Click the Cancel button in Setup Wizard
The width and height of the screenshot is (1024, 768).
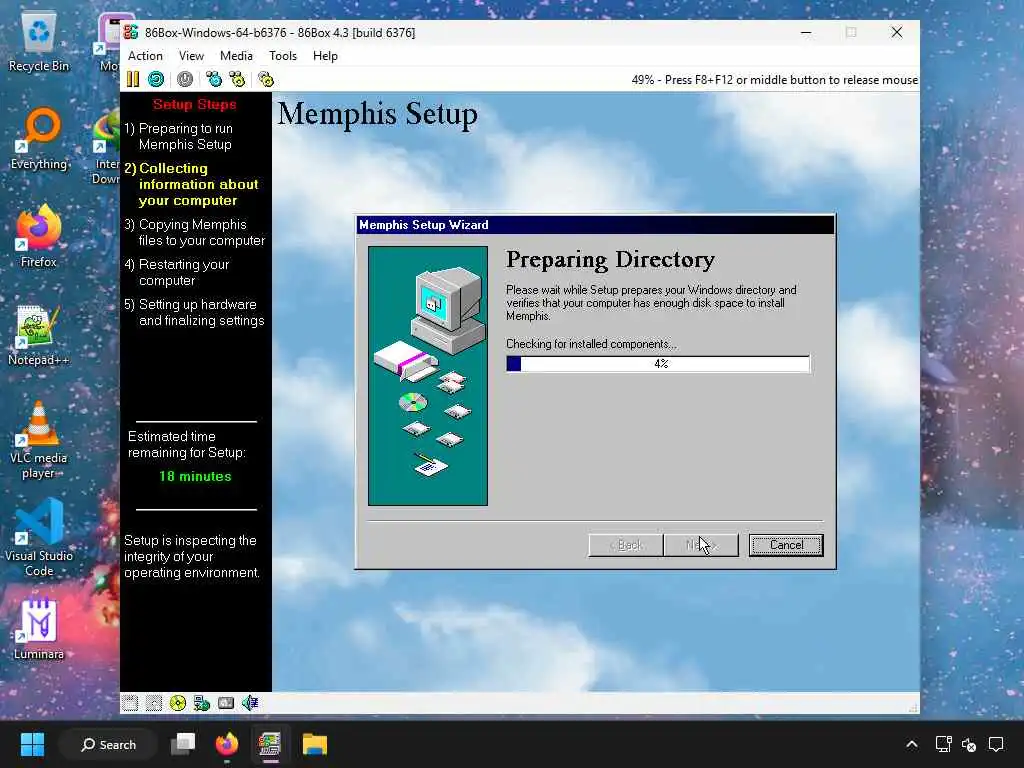[786, 545]
